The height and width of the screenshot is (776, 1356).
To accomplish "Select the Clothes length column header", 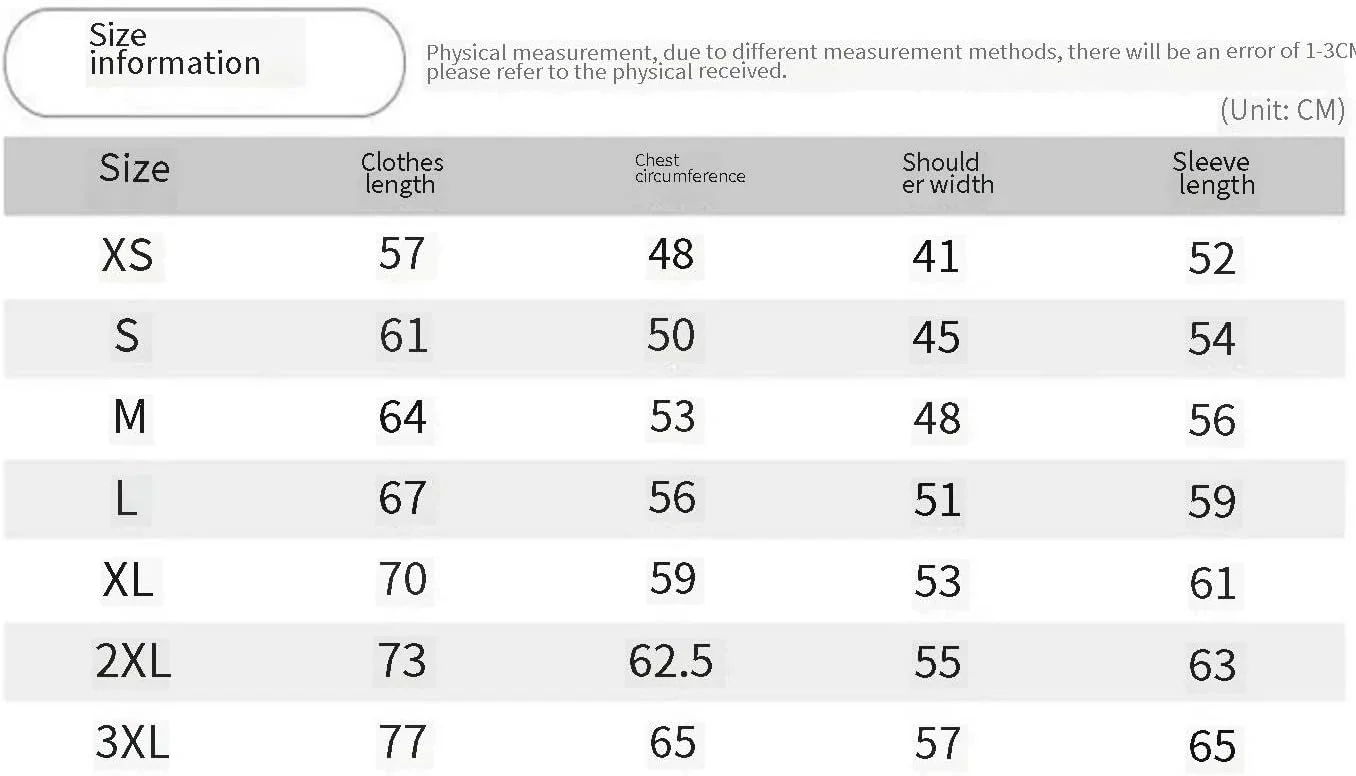I will tap(401, 173).
